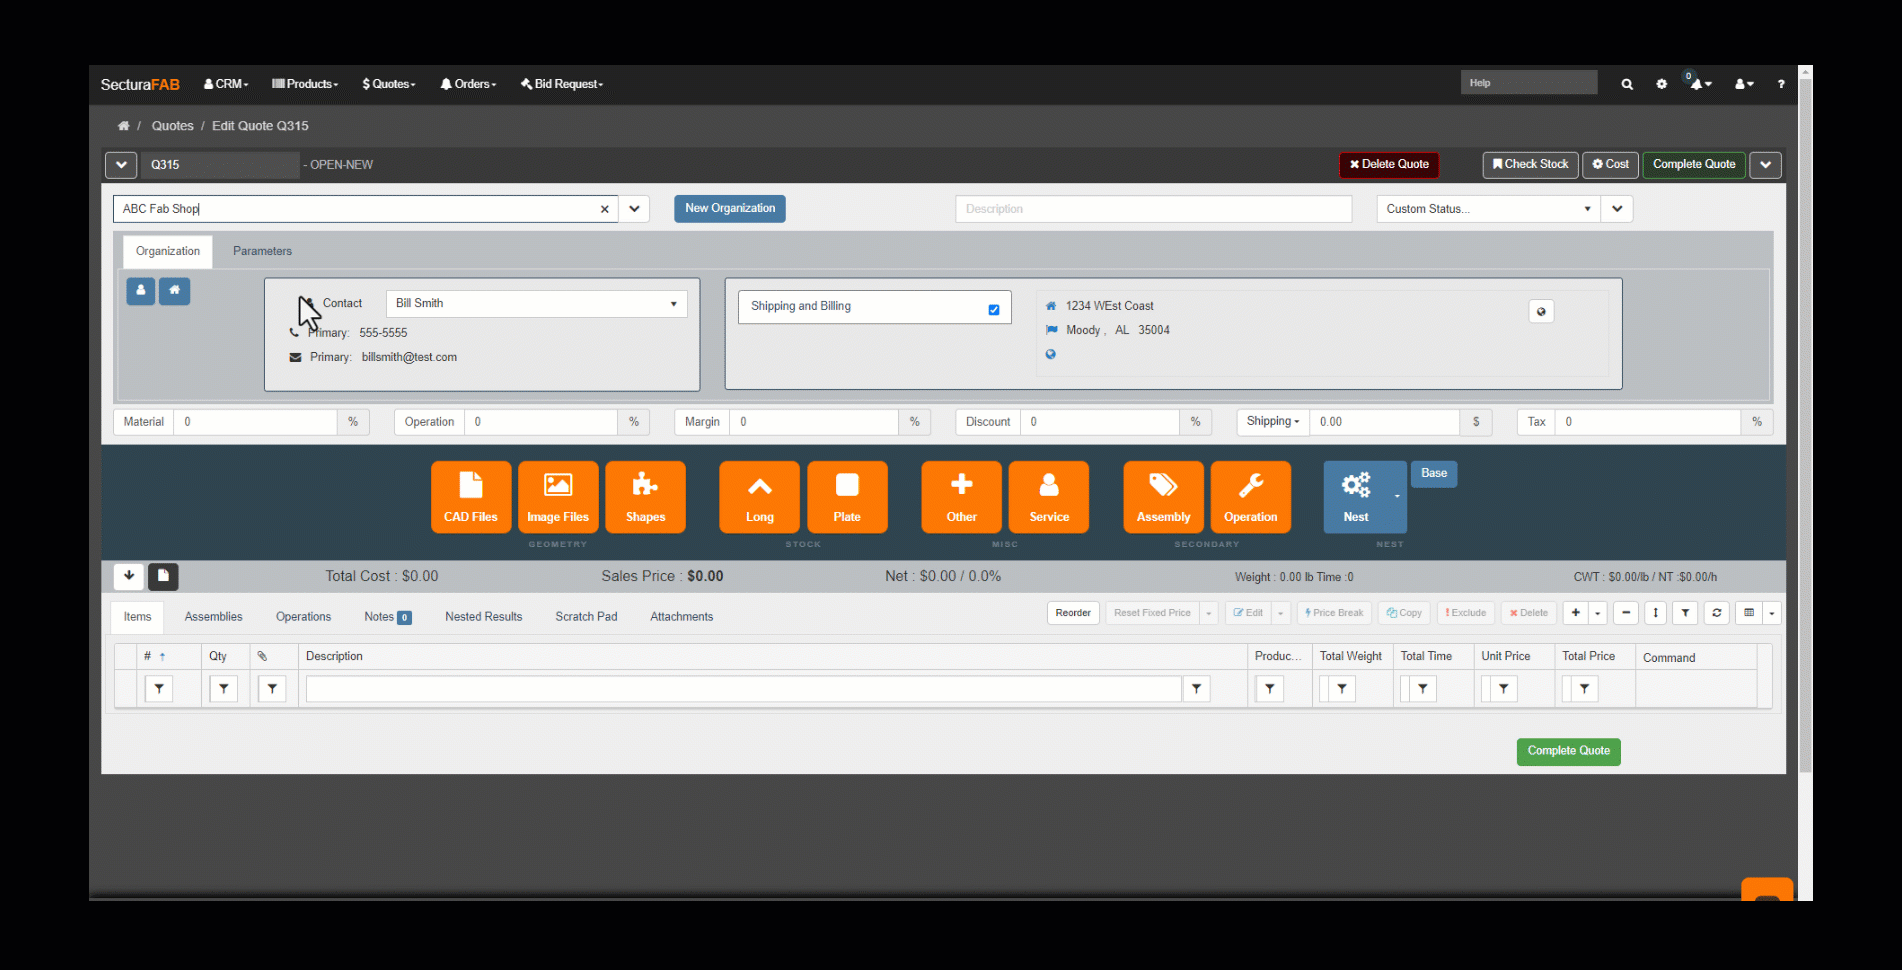Viewport: 1902px width, 970px height.
Task: Clear the ABC Fab Shop organization field
Action: [x=604, y=209]
